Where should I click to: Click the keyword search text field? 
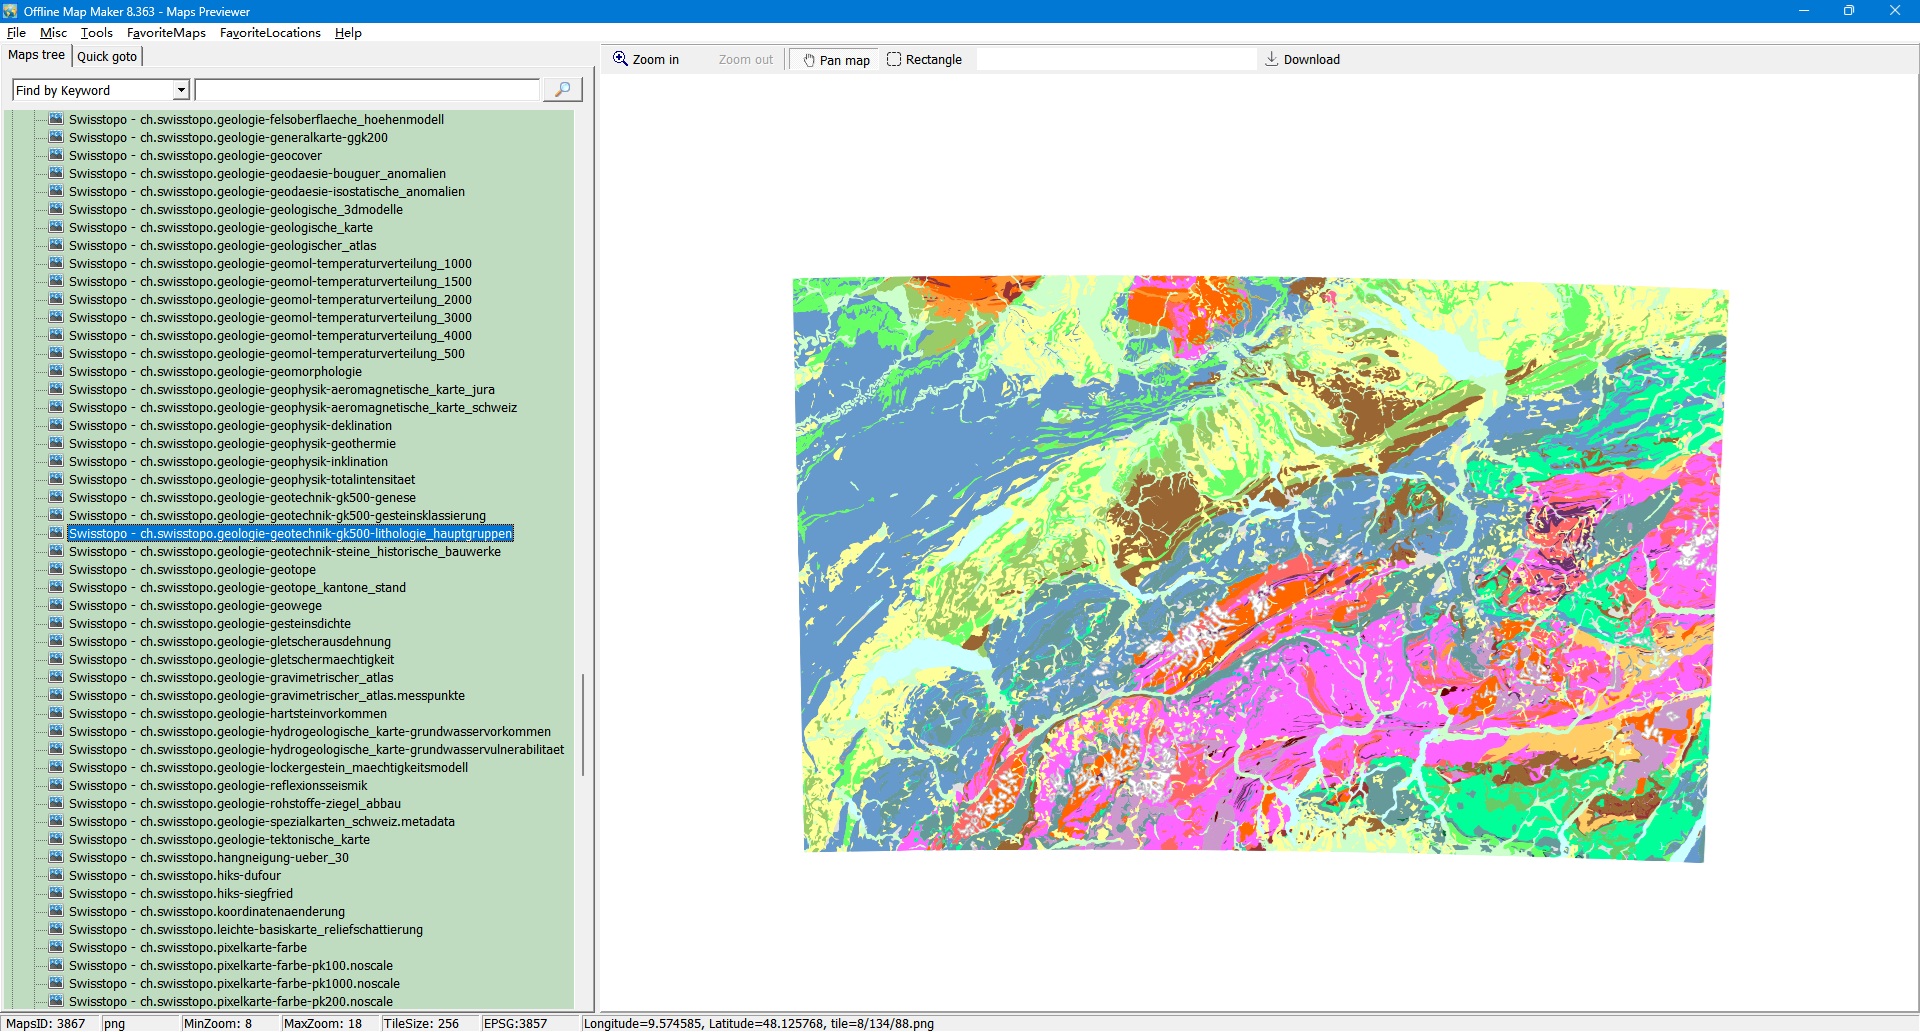click(367, 90)
